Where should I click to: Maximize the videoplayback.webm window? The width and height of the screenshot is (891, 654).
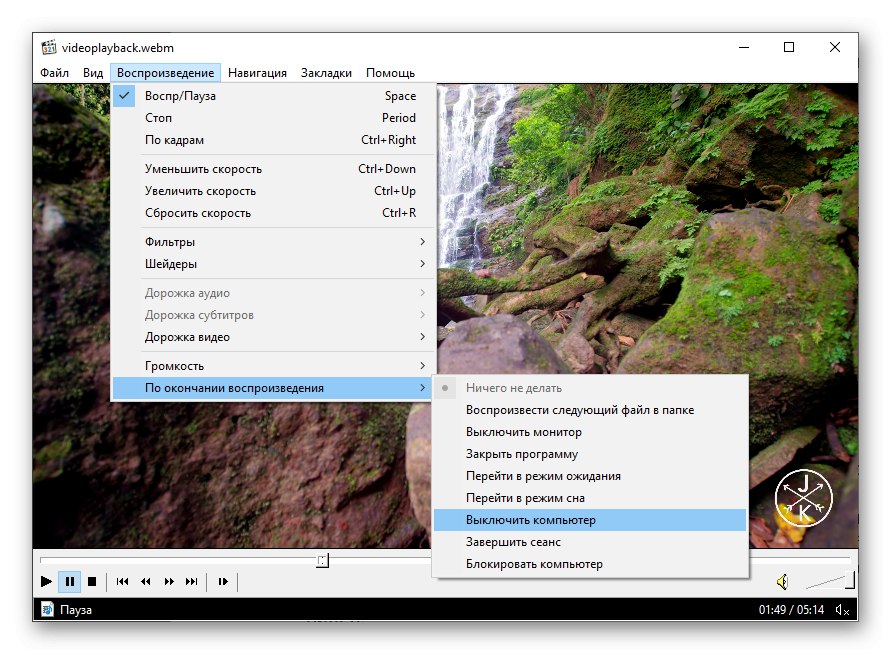click(x=789, y=47)
